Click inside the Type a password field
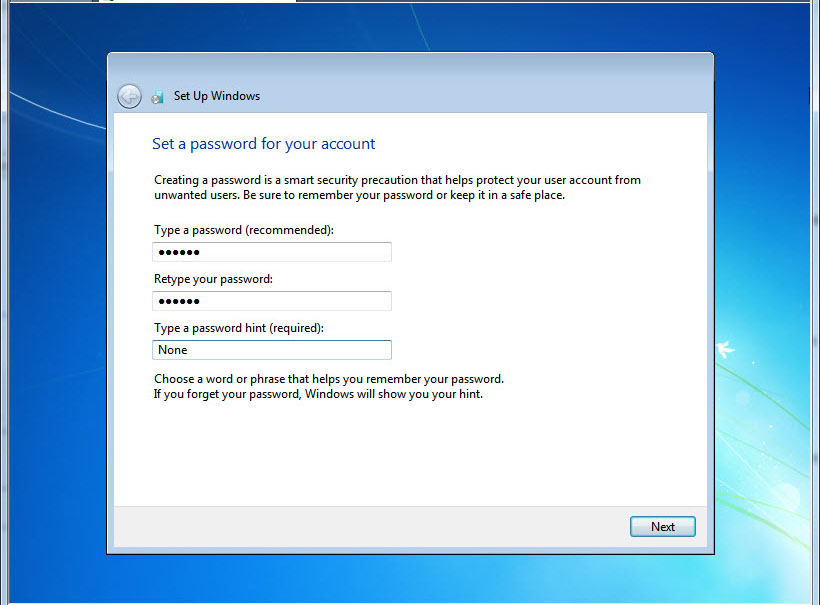Viewport: 820px width, 605px height. coord(271,251)
